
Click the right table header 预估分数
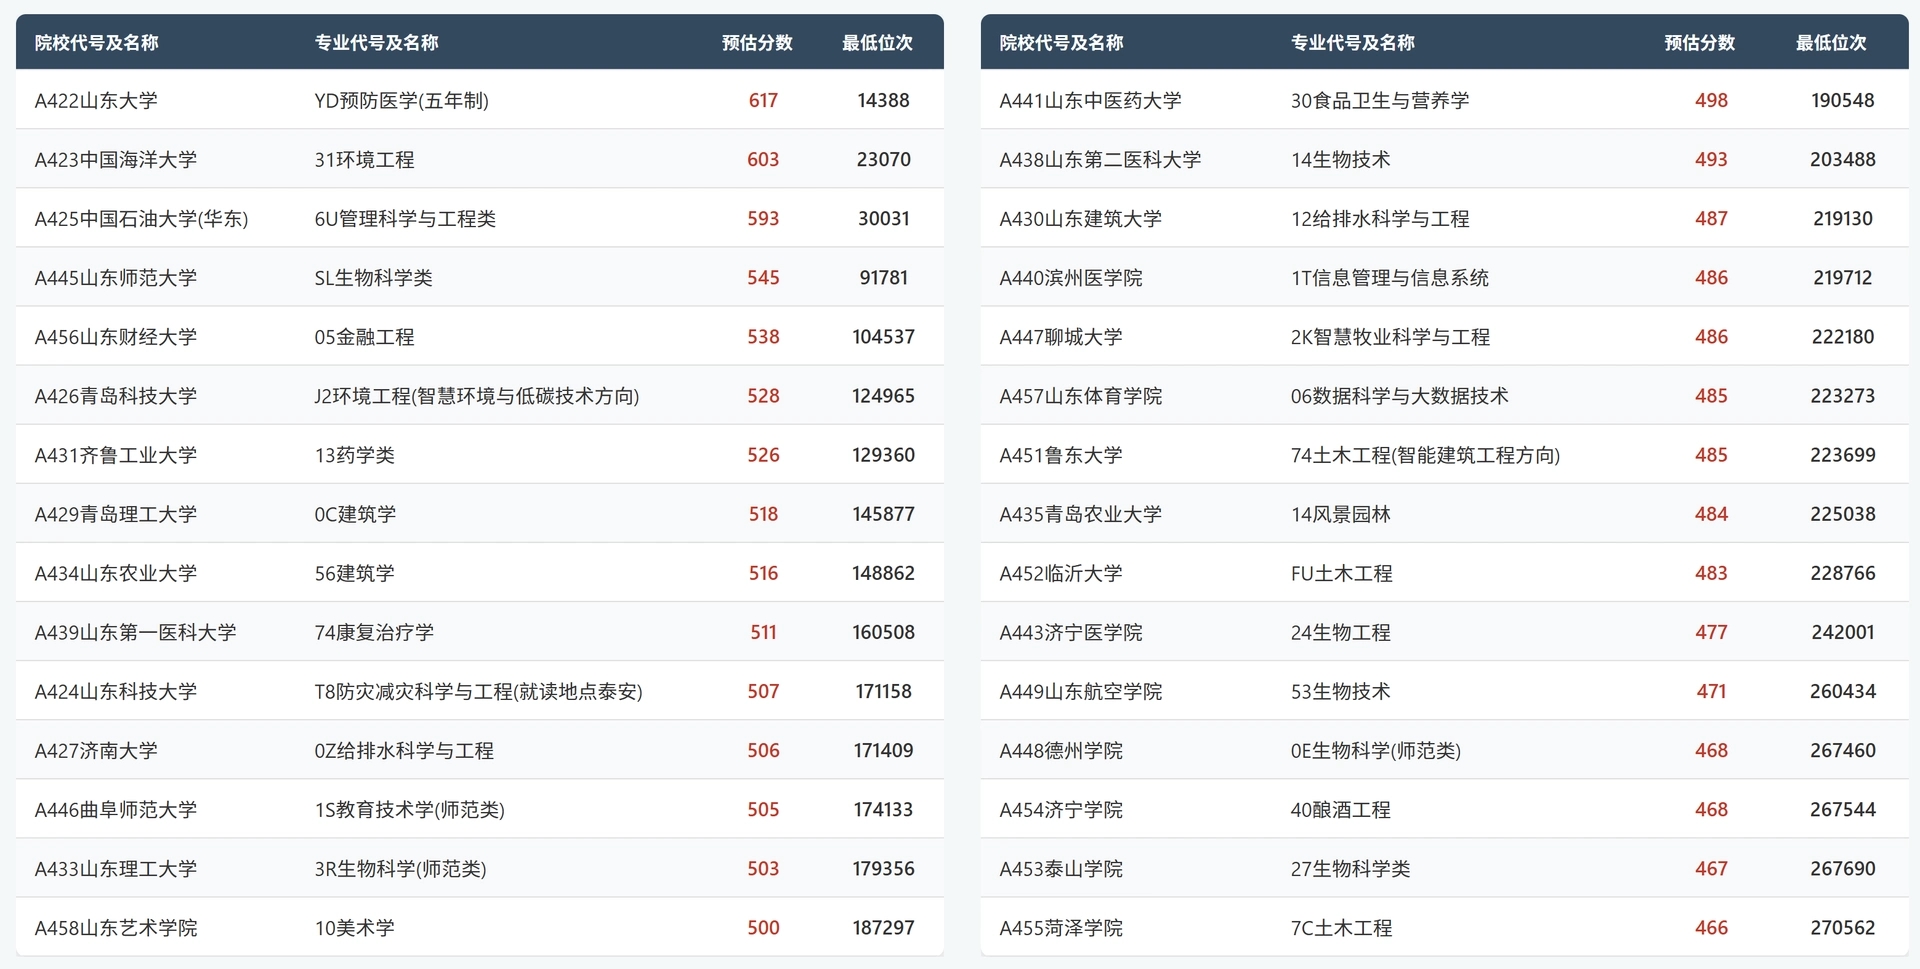coord(1699,43)
